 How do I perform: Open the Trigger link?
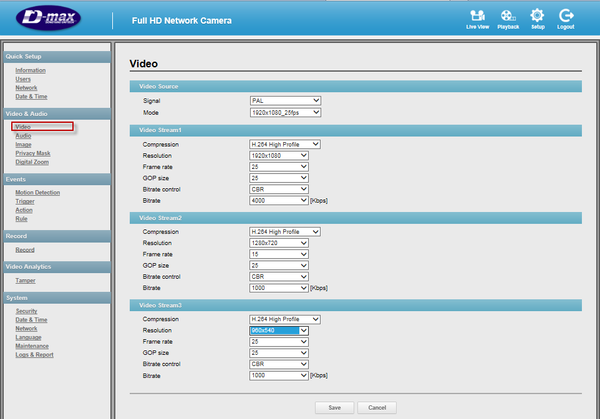(25, 201)
